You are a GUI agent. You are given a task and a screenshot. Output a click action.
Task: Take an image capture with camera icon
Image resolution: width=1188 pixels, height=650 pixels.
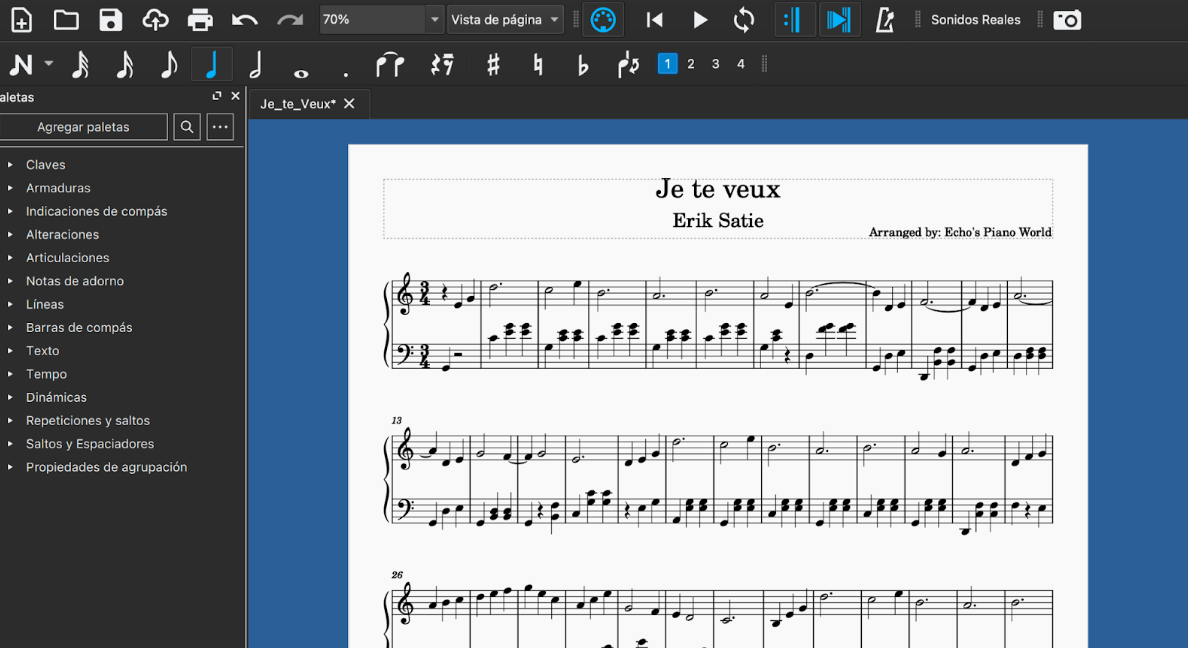(1068, 20)
